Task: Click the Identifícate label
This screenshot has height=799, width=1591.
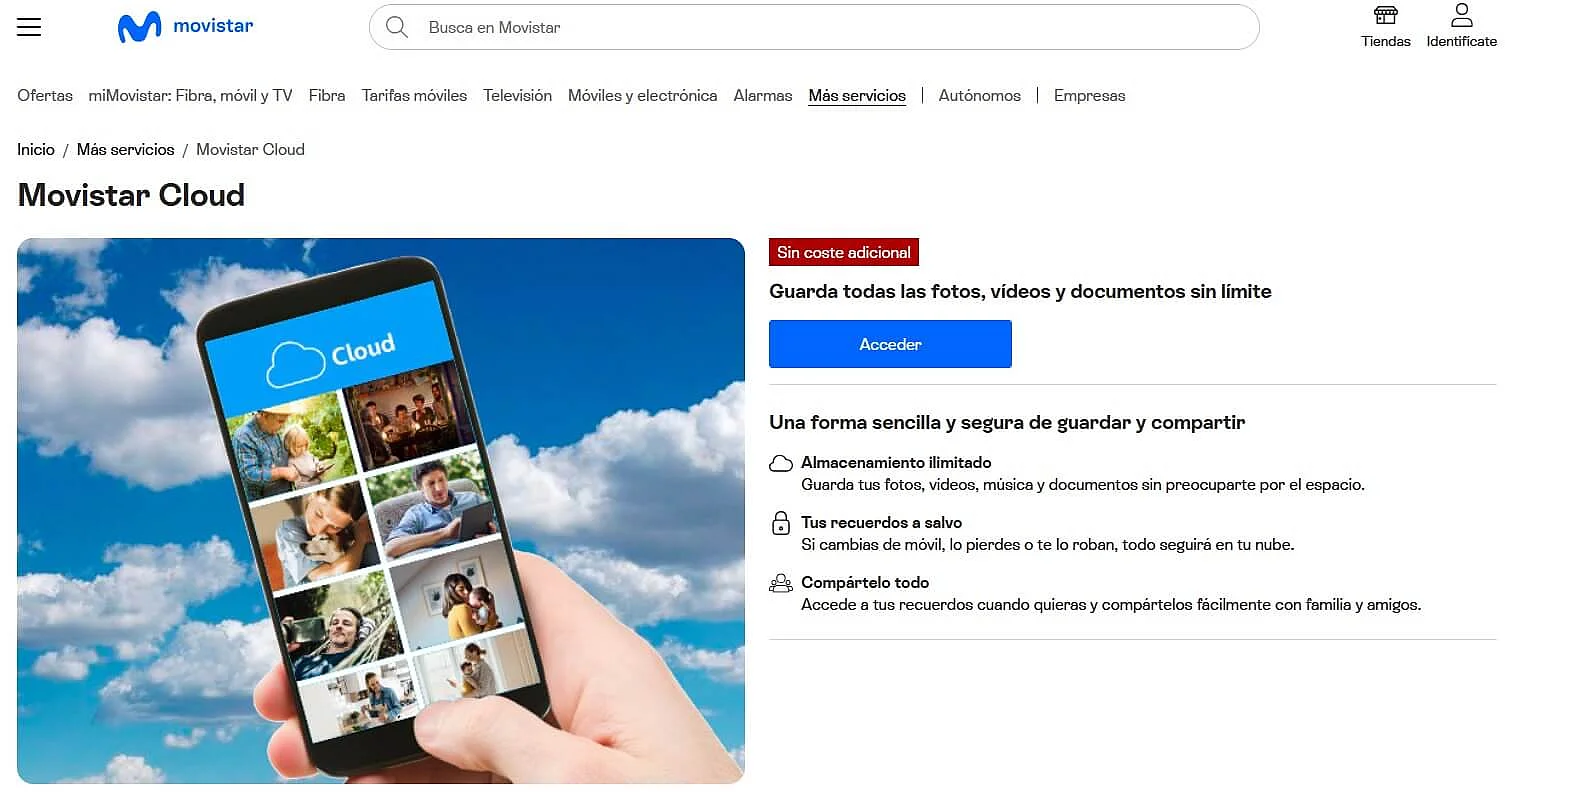Action: pos(1461,41)
